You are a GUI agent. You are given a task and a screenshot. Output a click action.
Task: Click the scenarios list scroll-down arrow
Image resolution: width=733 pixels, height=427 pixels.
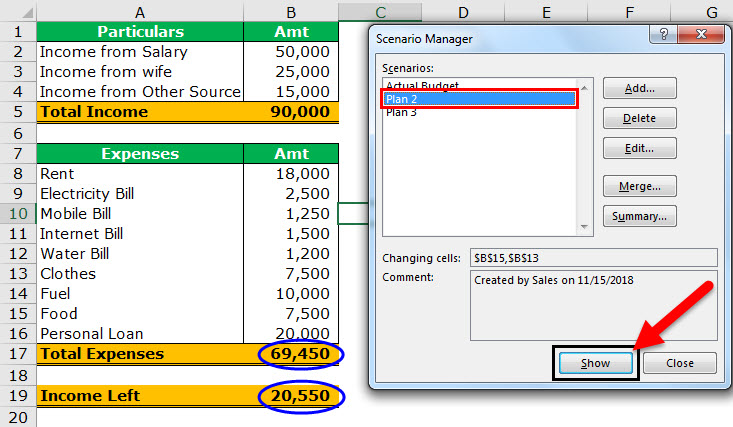(584, 226)
